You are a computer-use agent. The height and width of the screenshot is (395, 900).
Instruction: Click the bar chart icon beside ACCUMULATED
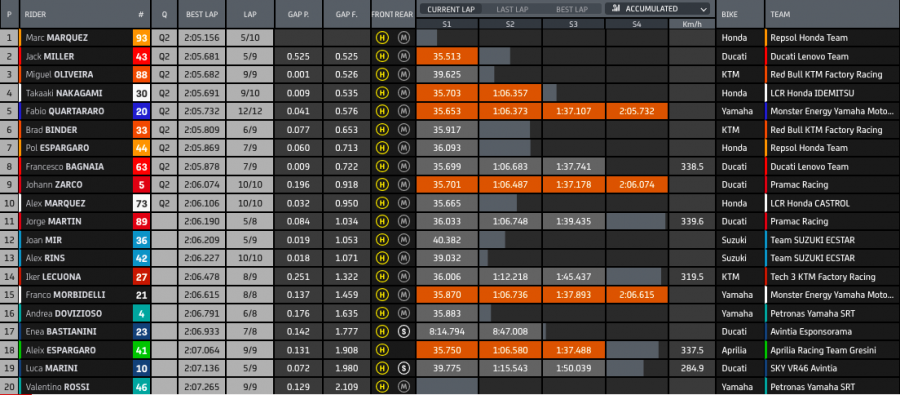(x=616, y=9)
